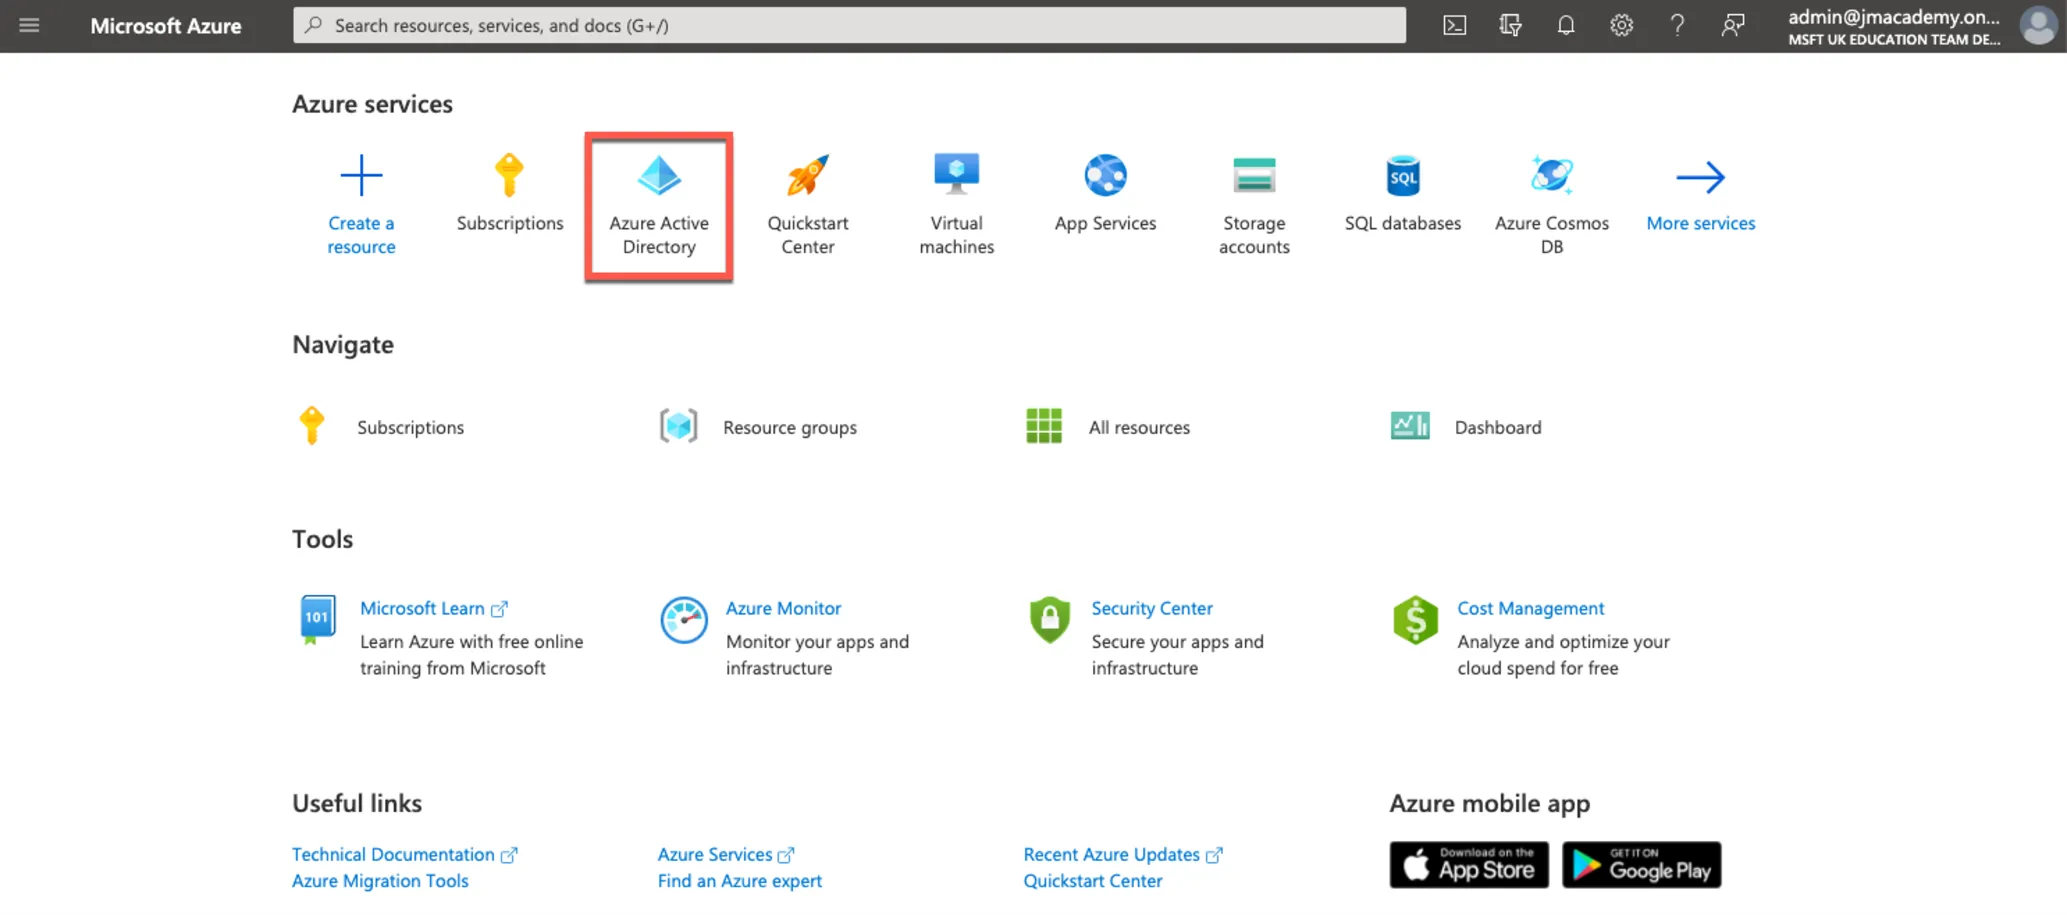2067x915 pixels.
Task: Select All resources label
Action: [x=1139, y=427]
